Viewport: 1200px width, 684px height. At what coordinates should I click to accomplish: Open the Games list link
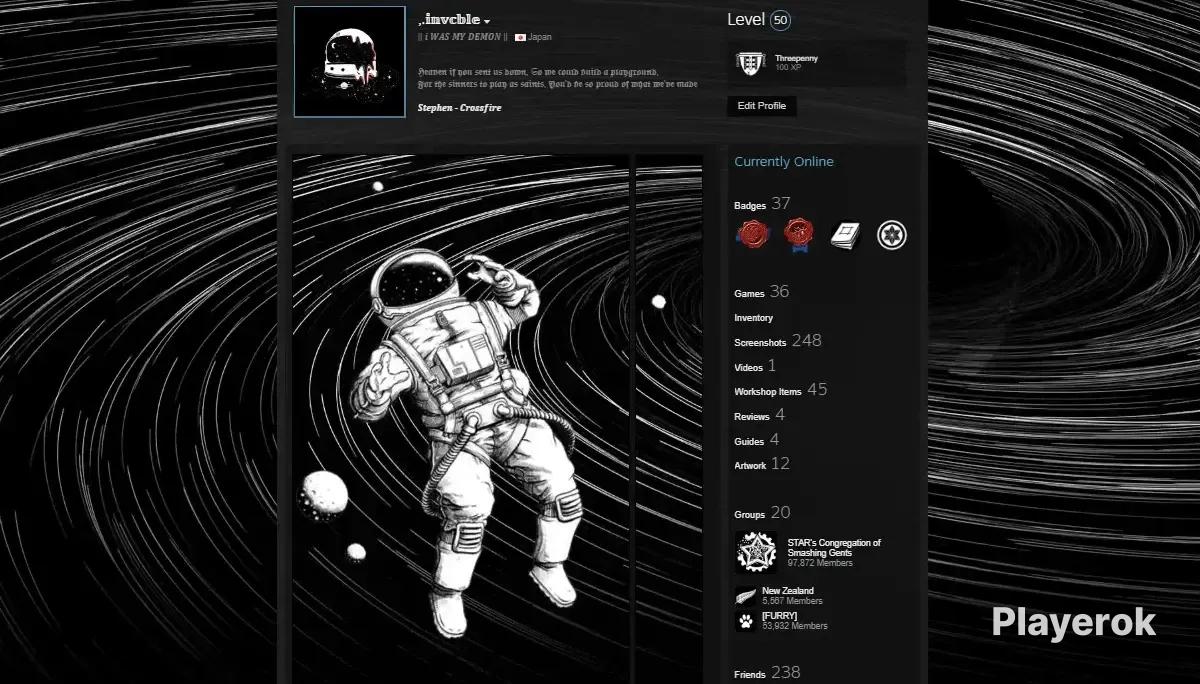pyautogui.click(x=749, y=294)
